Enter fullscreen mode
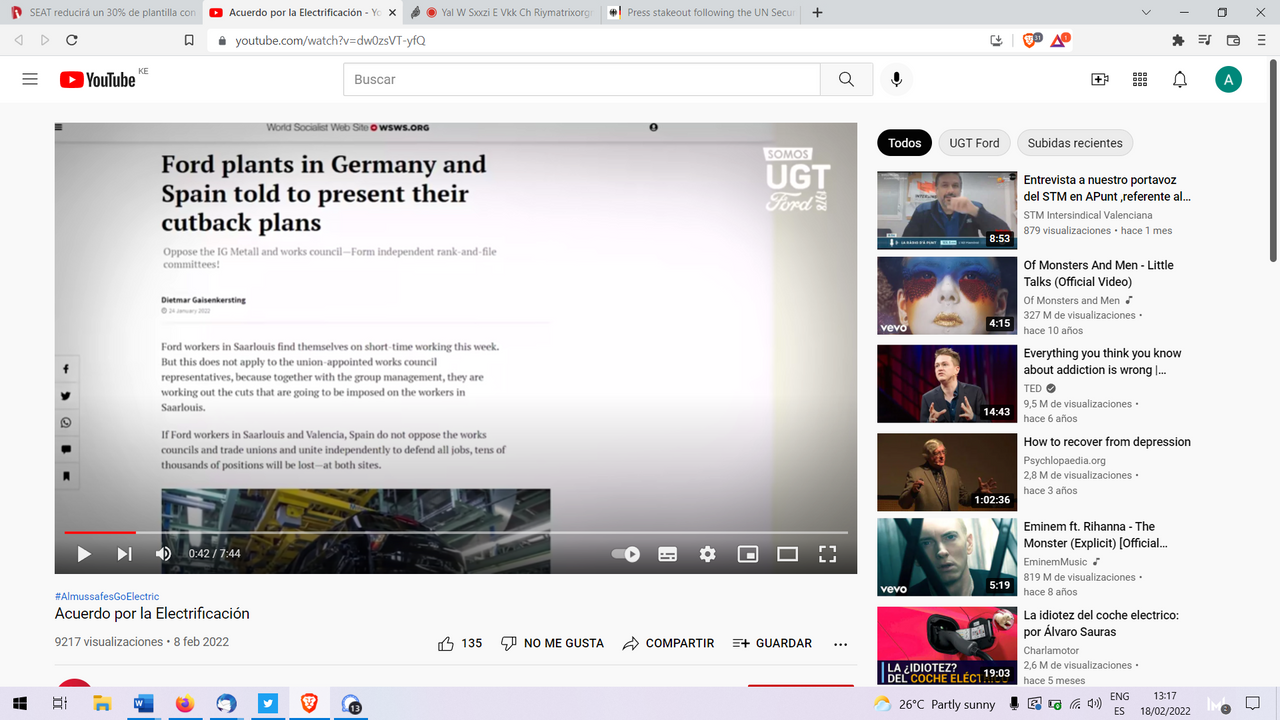This screenshot has width=1280, height=720. click(827, 554)
